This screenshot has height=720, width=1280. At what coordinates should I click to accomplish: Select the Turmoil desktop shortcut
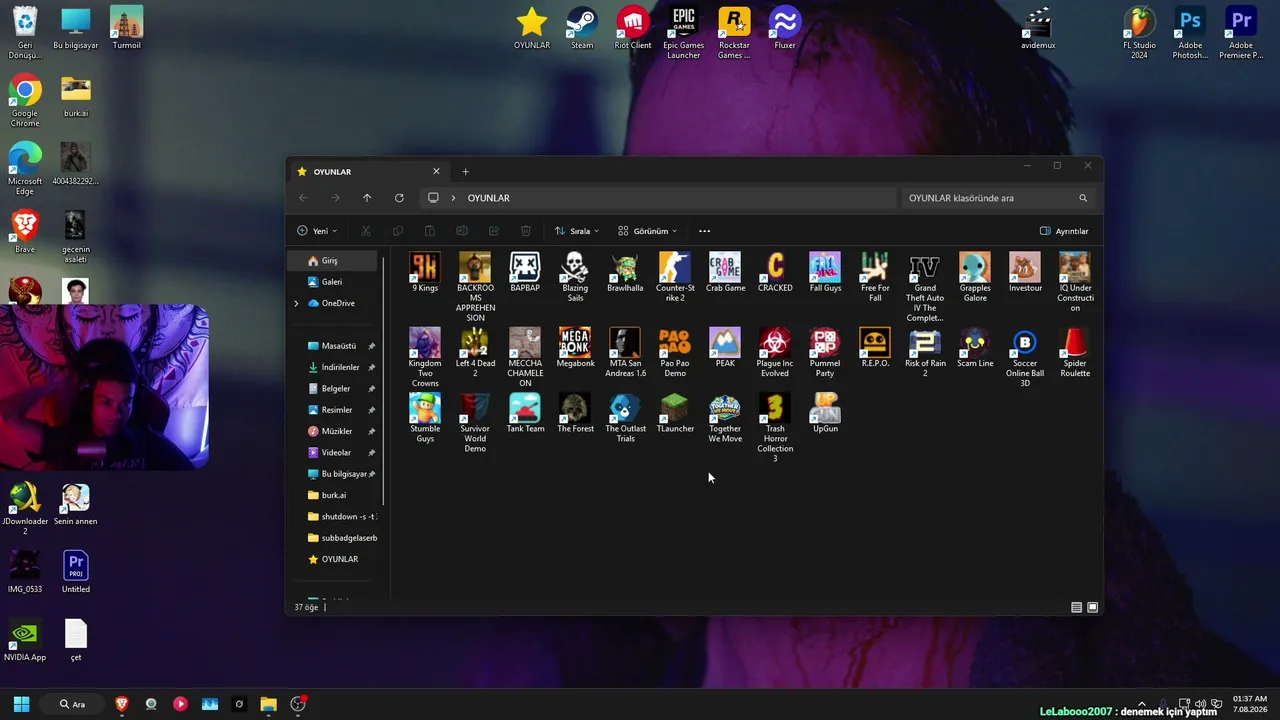point(126,28)
